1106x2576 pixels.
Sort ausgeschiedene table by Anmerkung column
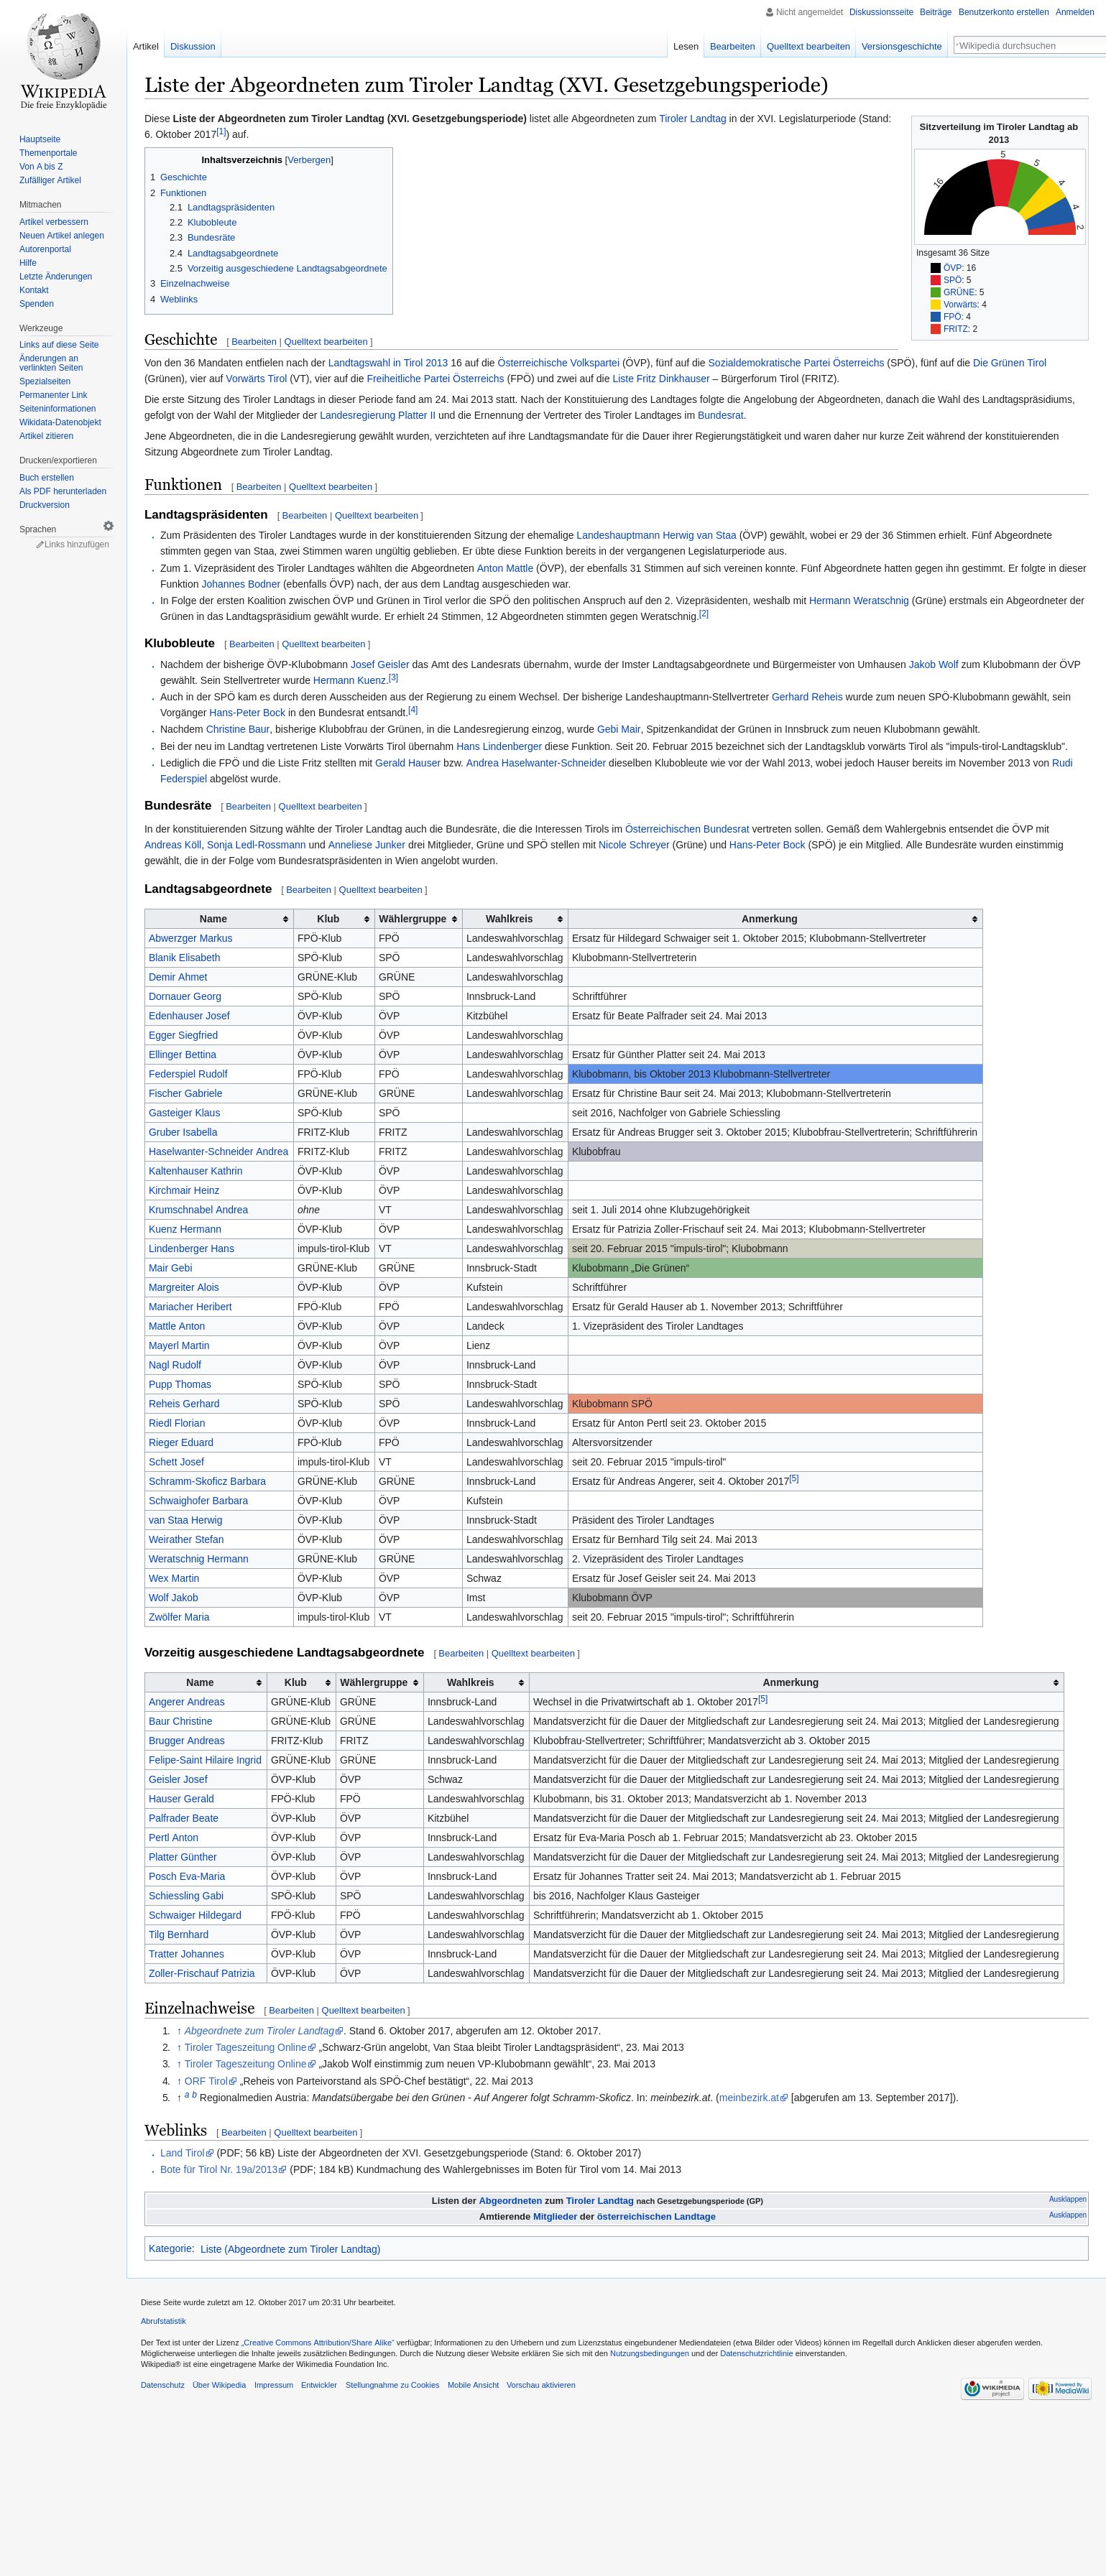796,1682
